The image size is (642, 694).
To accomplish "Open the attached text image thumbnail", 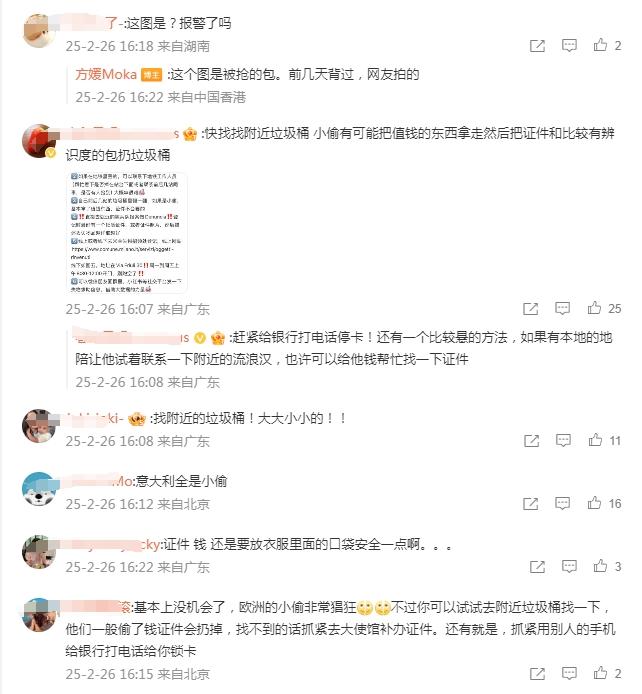I will [x=126, y=232].
